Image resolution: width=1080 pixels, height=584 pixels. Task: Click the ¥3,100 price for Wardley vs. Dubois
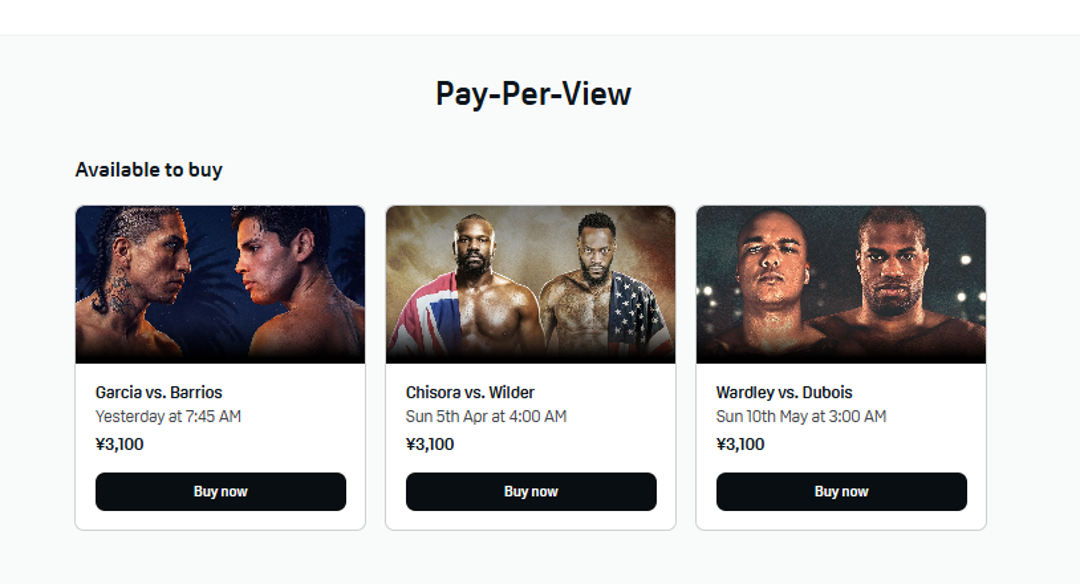click(741, 444)
